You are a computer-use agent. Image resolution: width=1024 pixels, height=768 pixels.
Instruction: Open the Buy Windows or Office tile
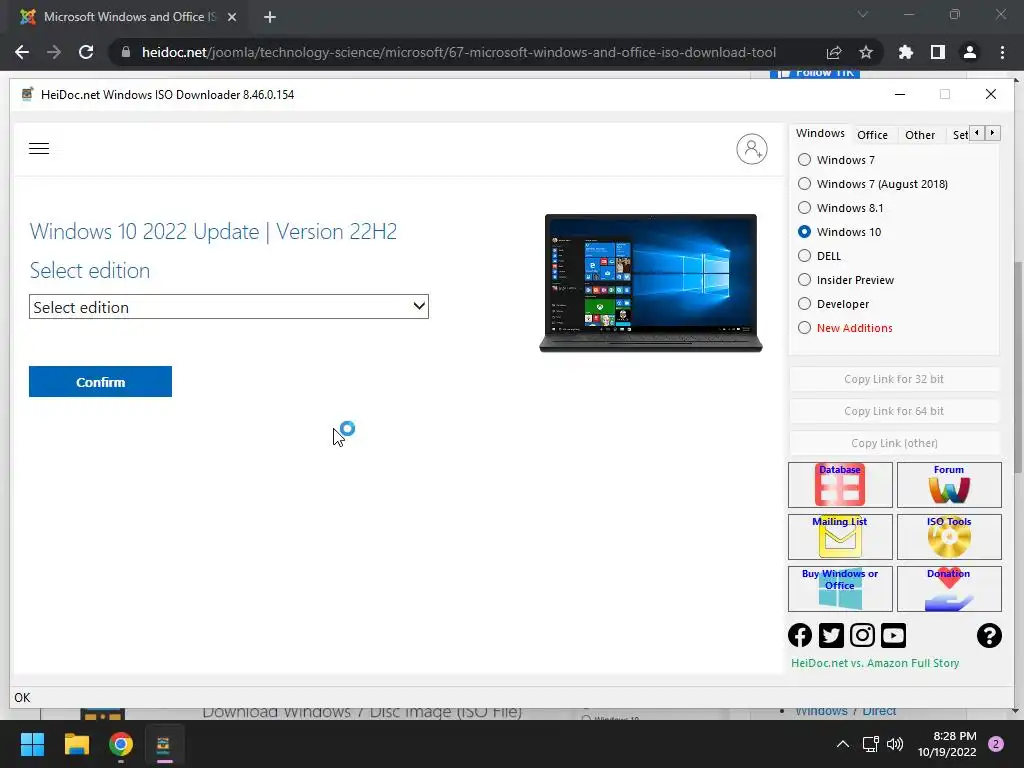tap(840, 589)
